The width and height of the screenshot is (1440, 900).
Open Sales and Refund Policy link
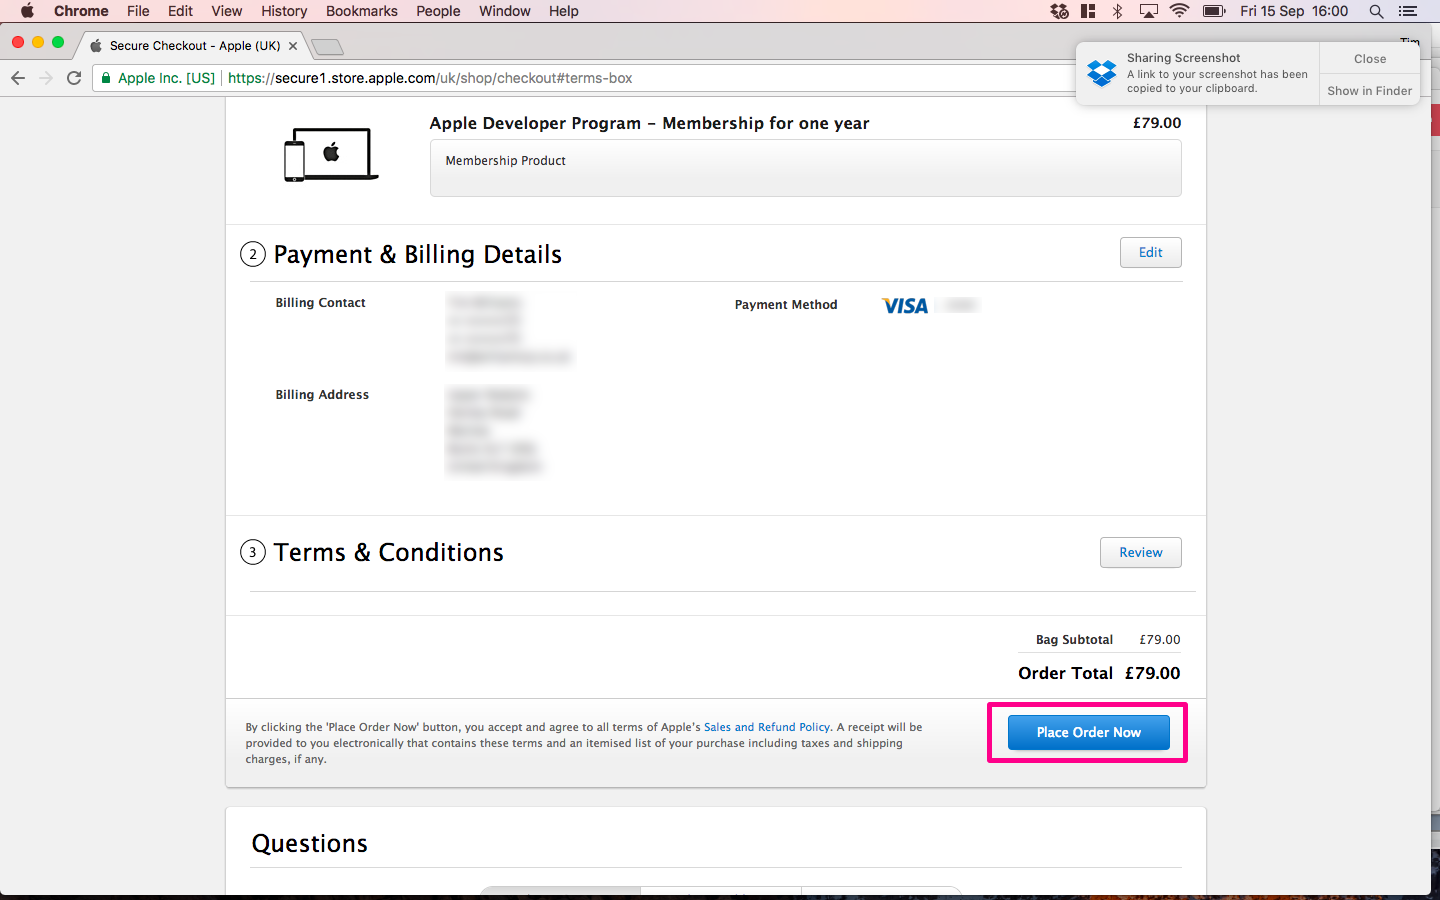click(767, 727)
